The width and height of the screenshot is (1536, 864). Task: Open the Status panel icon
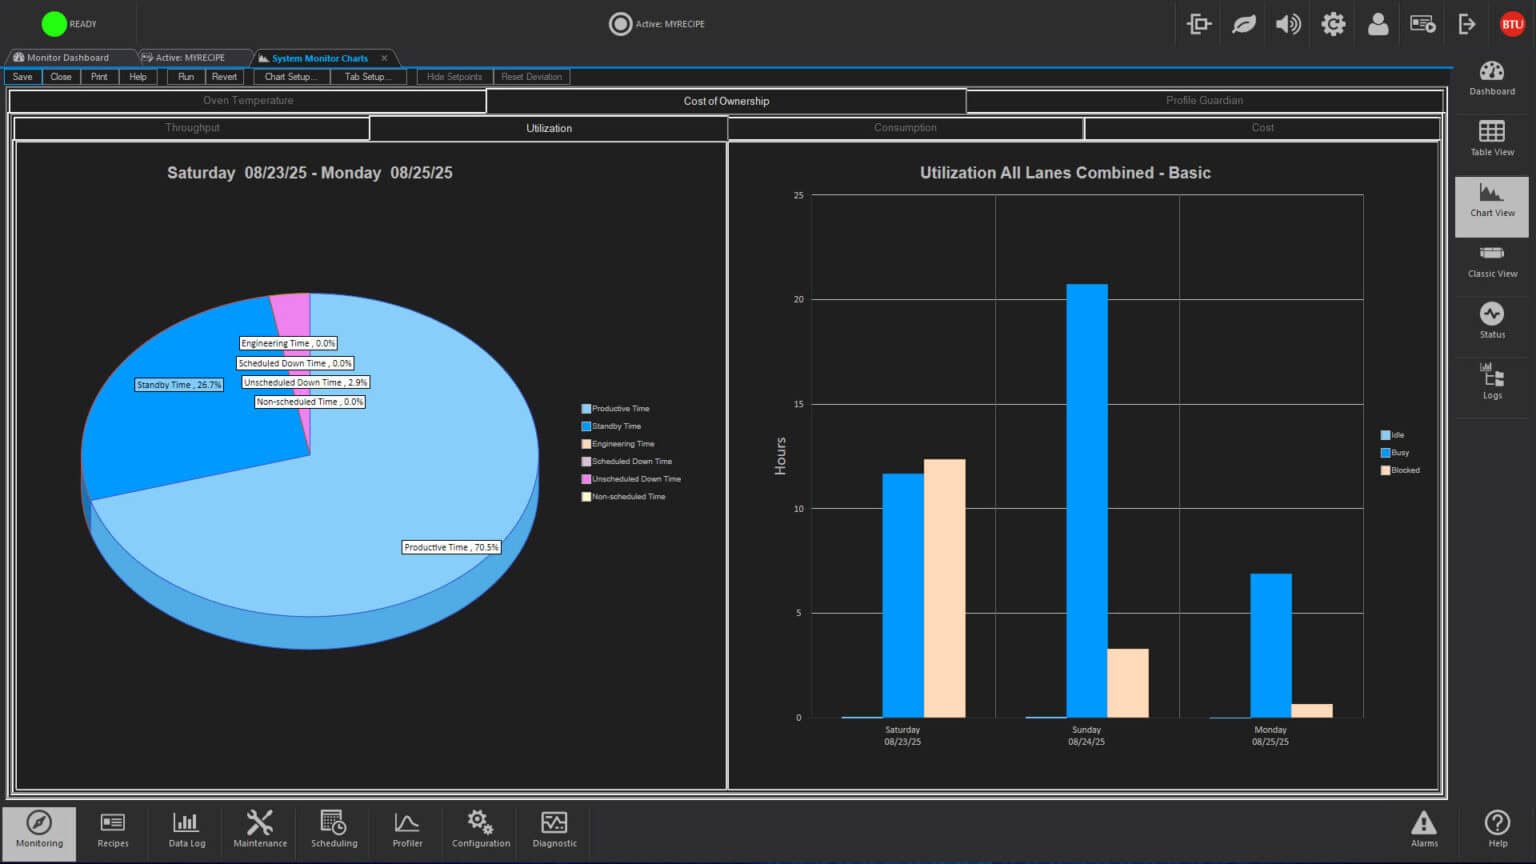click(1491, 320)
